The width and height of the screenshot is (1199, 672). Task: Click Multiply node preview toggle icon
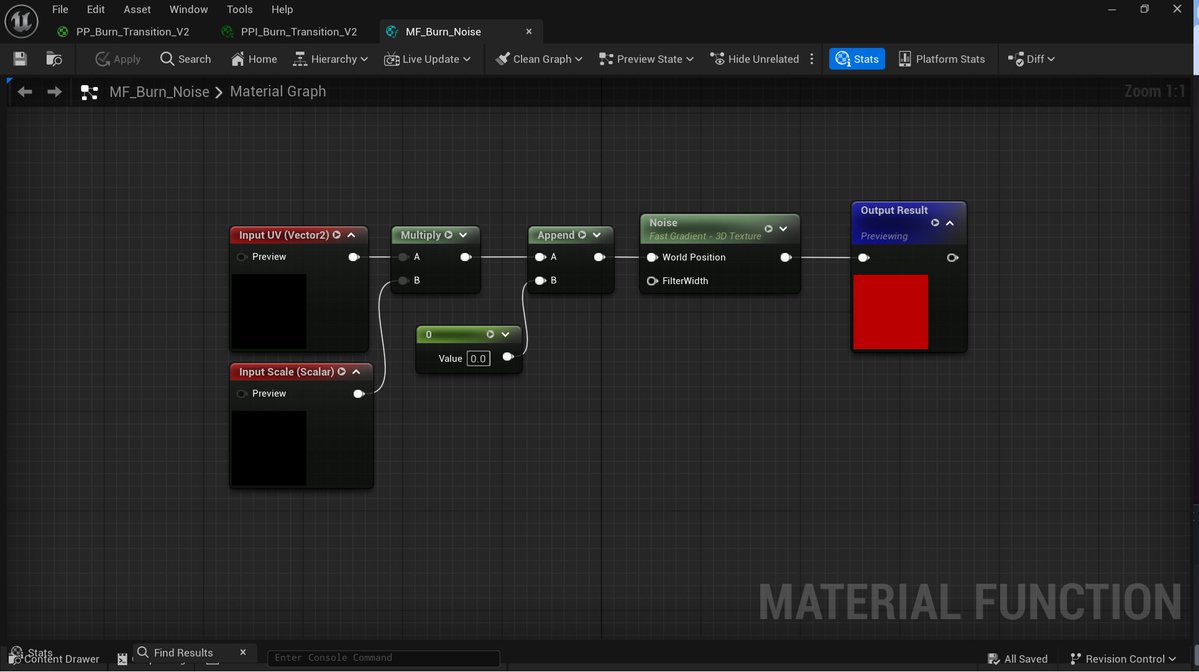449,235
